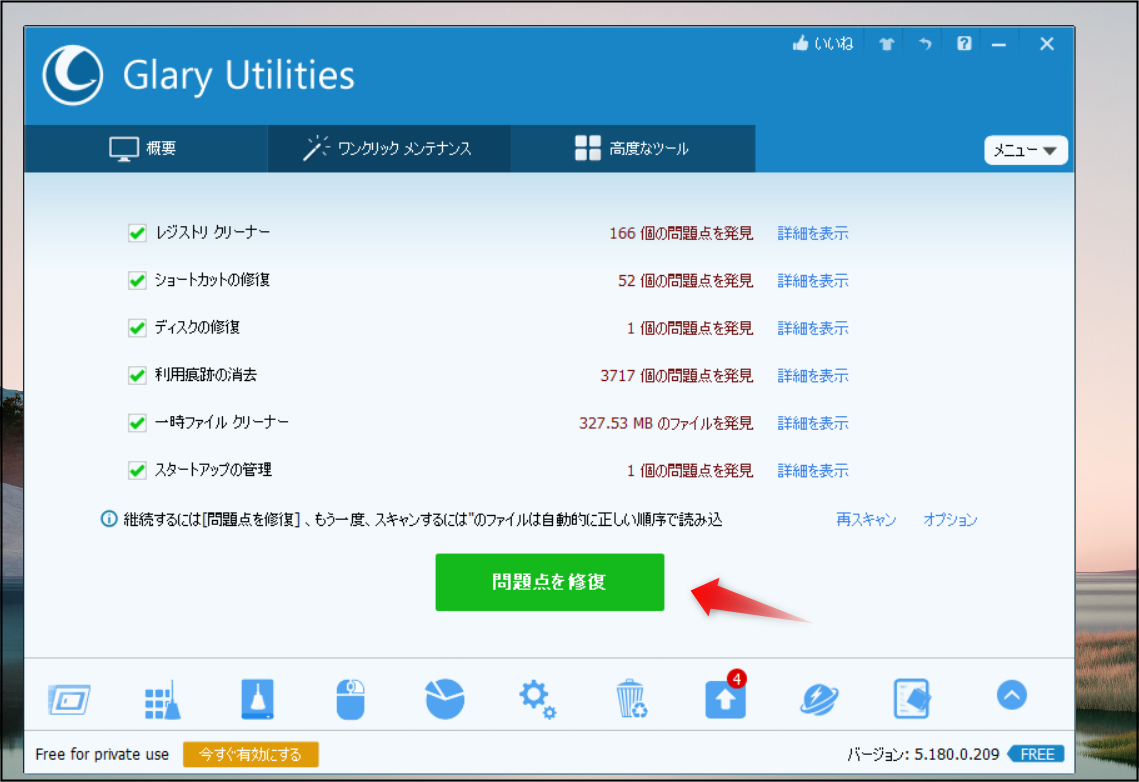Open the disk space pie chart icon
Viewport: 1139px width, 782px height.
coord(445,698)
